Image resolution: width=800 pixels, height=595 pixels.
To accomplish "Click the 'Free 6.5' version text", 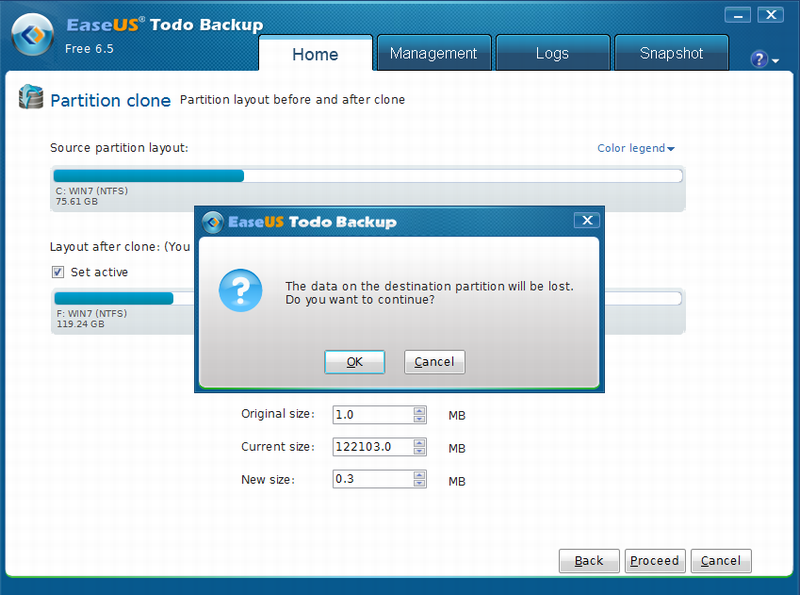I will pos(89,48).
